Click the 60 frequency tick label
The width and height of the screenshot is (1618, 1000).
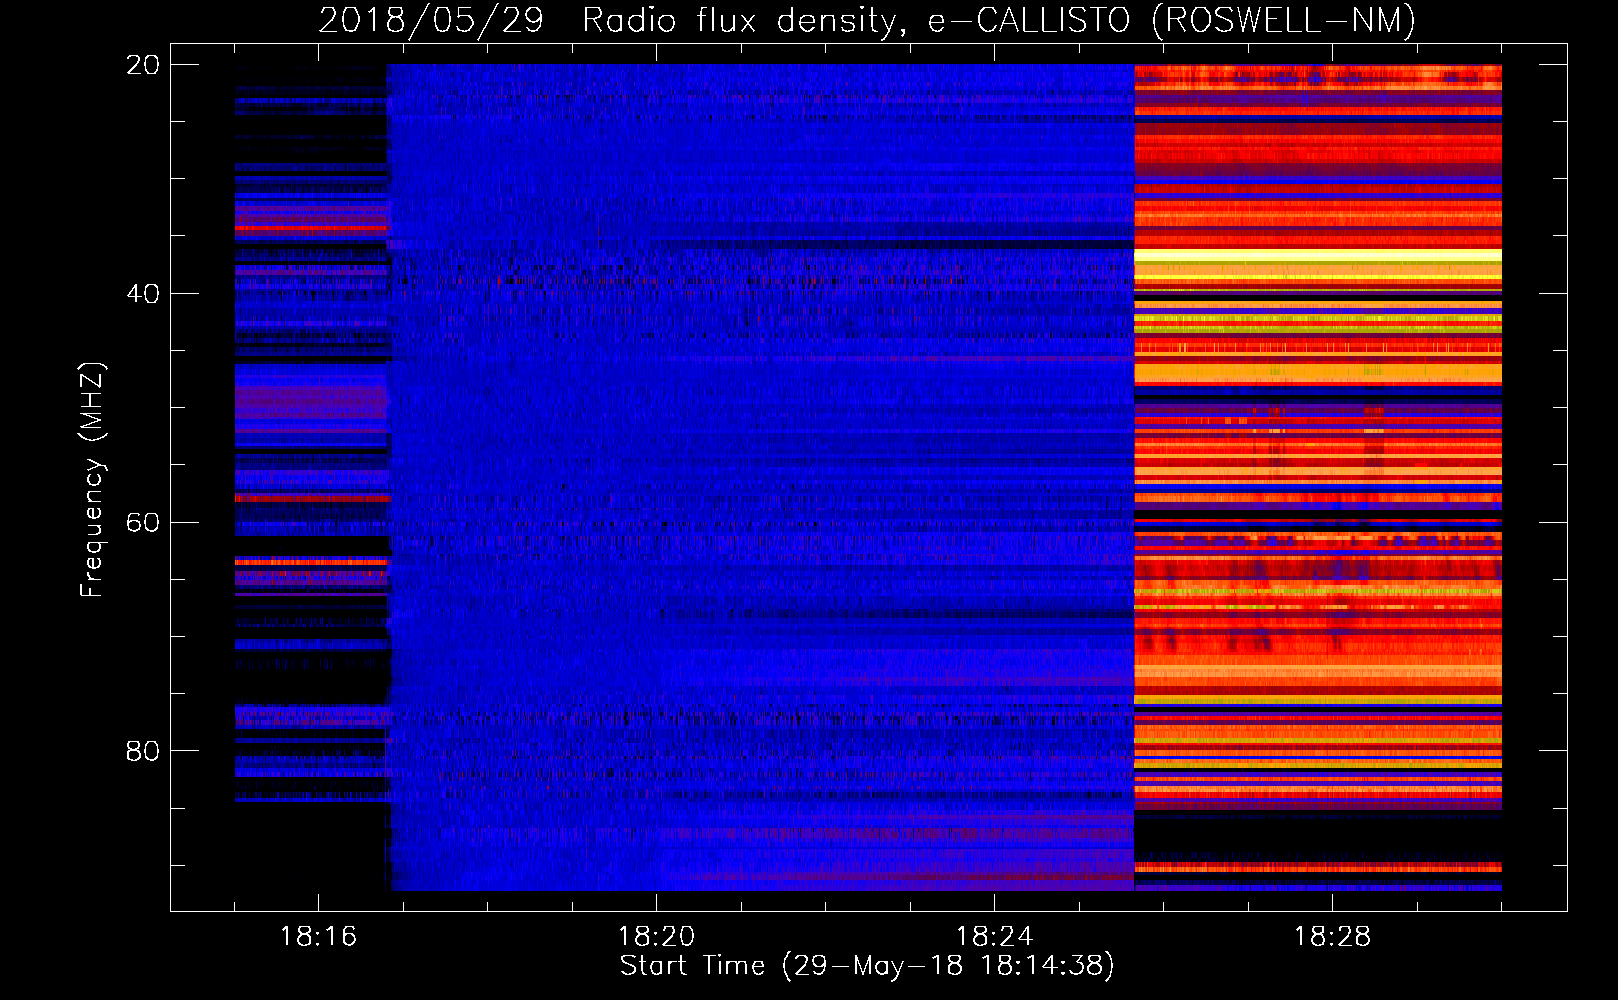click(x=143, y=523)
